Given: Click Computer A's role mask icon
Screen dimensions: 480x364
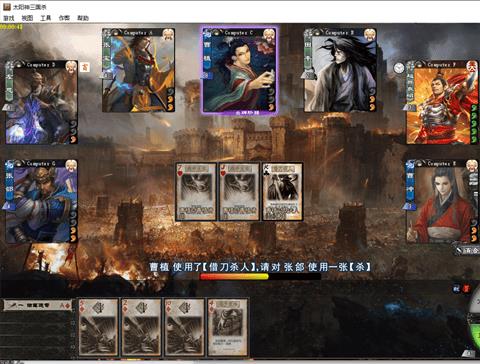Looking at the screenshot, I should pos(168,34).
